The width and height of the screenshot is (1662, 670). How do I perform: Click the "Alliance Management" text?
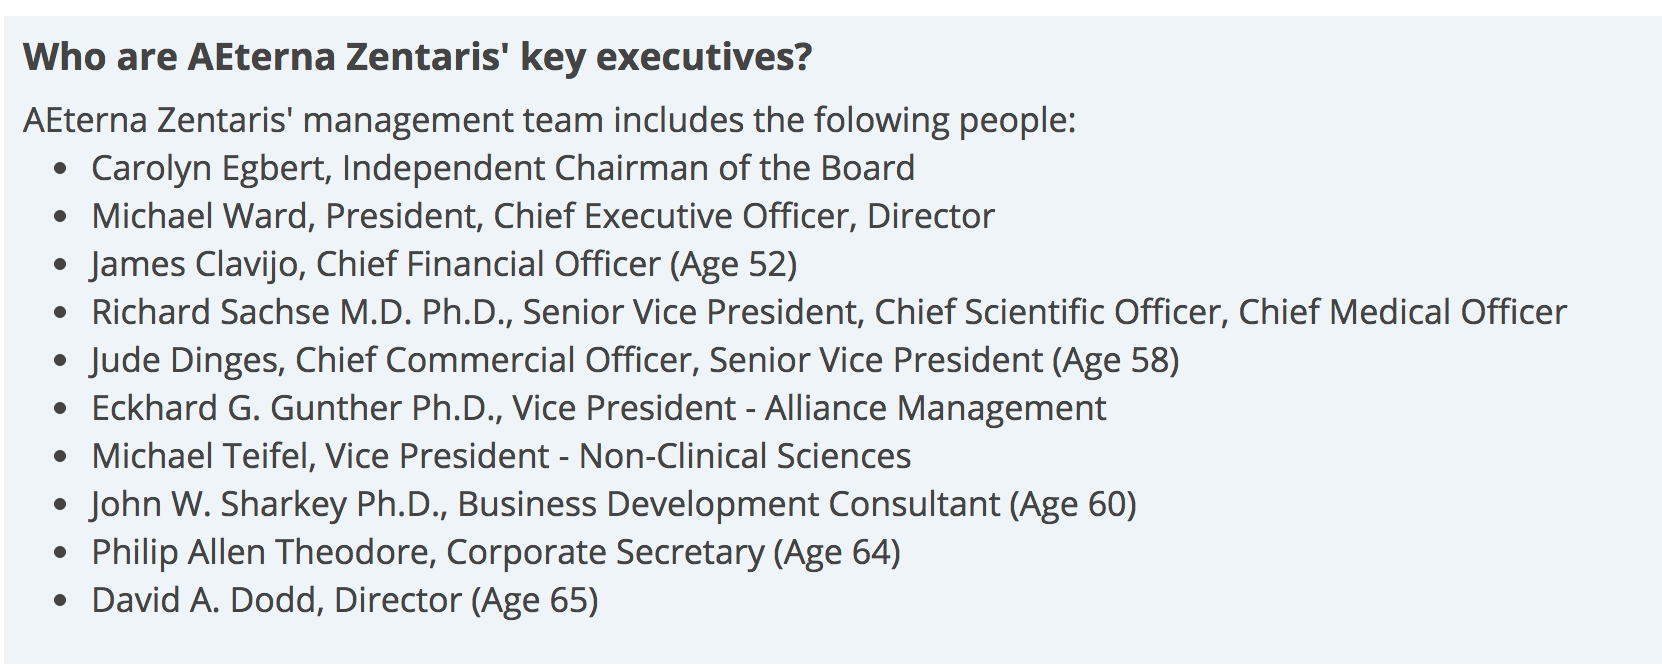(x=935, y=408)
